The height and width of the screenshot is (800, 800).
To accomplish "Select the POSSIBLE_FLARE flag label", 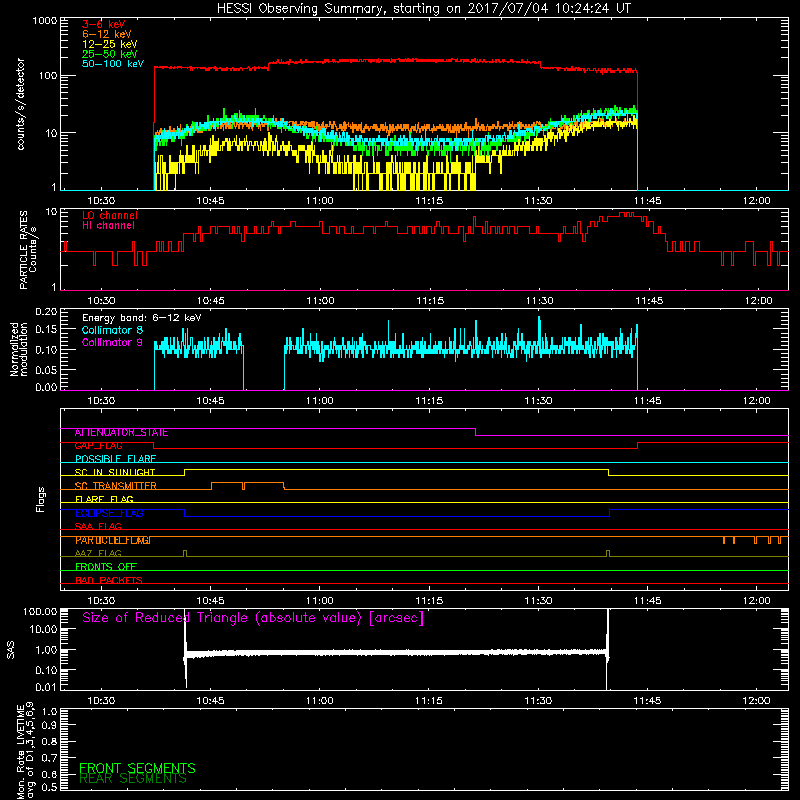I will (115, 459).
